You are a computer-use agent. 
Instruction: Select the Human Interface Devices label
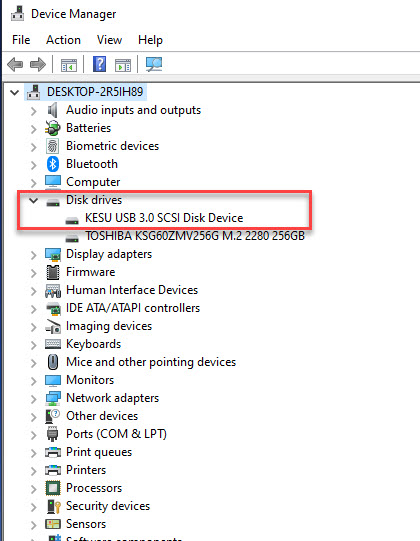pos(132,290)
